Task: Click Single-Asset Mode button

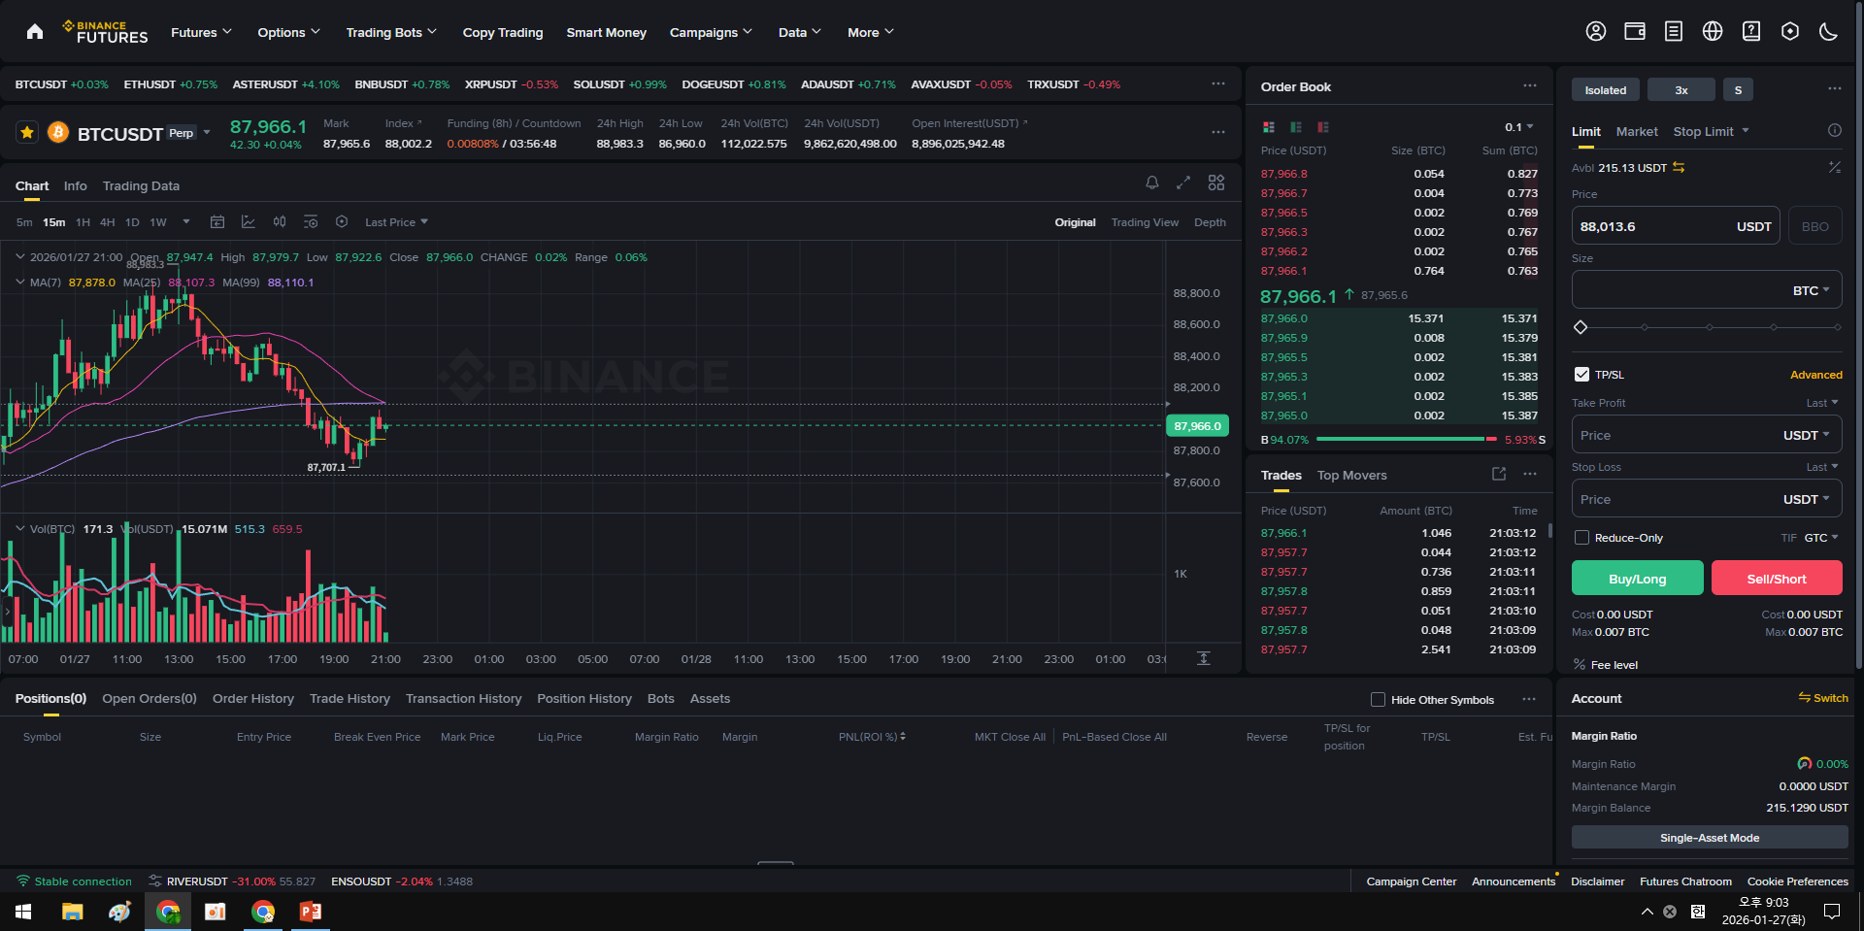Action: (x=1709, y=838)
